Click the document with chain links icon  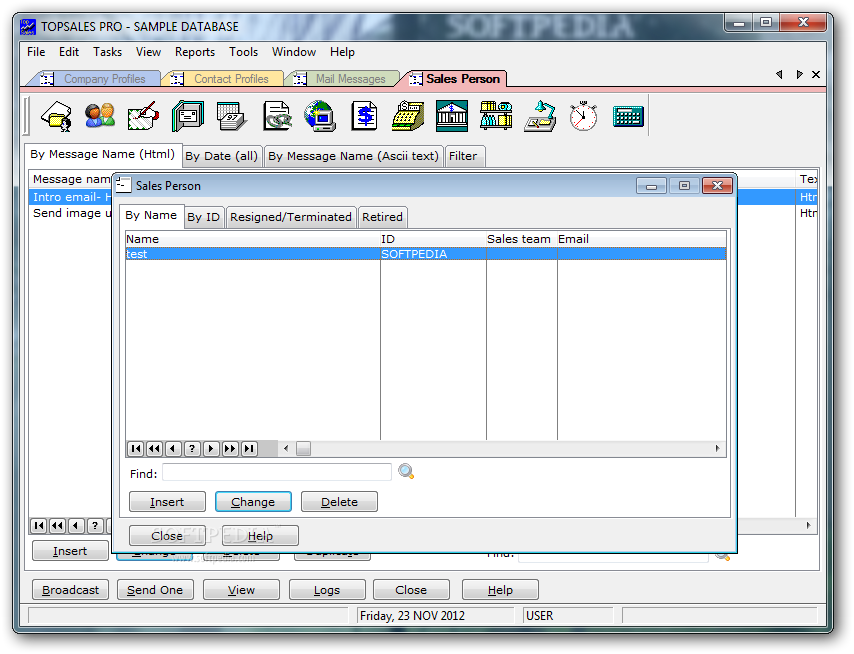tap(277, 116)
